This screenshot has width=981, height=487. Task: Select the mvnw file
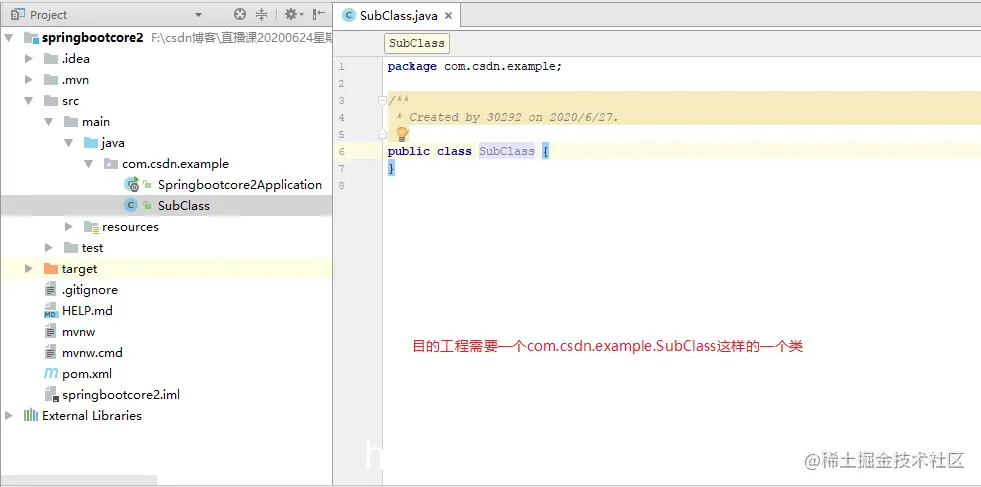(78, 332)
